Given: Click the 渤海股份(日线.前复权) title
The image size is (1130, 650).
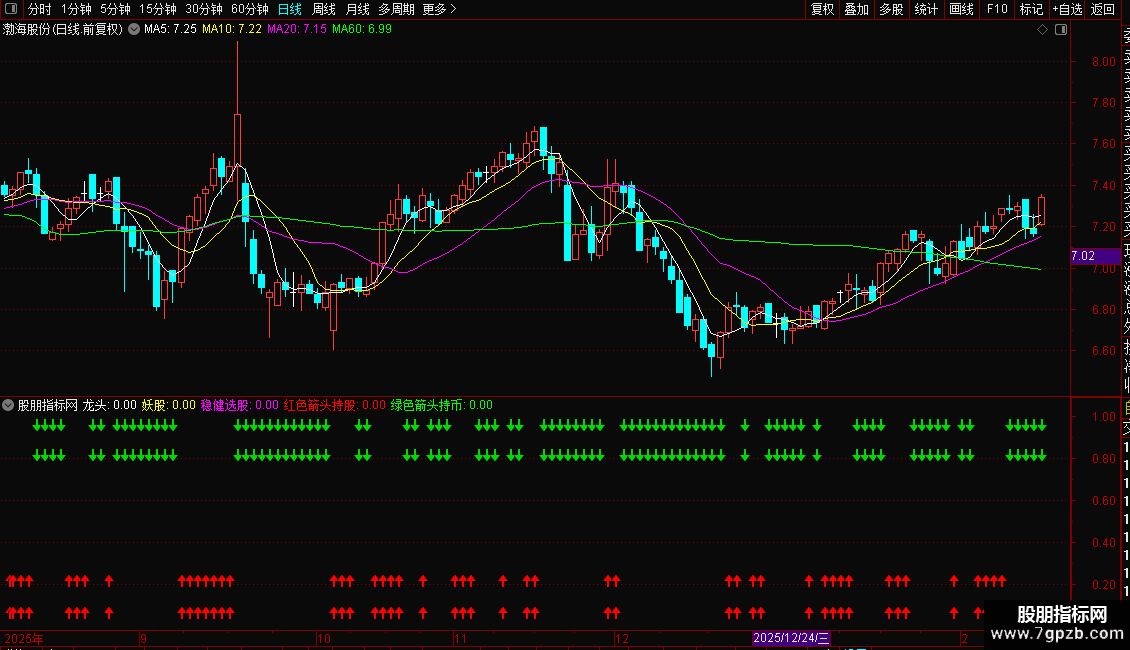Looking at the screenshot, I should (63, 30).
